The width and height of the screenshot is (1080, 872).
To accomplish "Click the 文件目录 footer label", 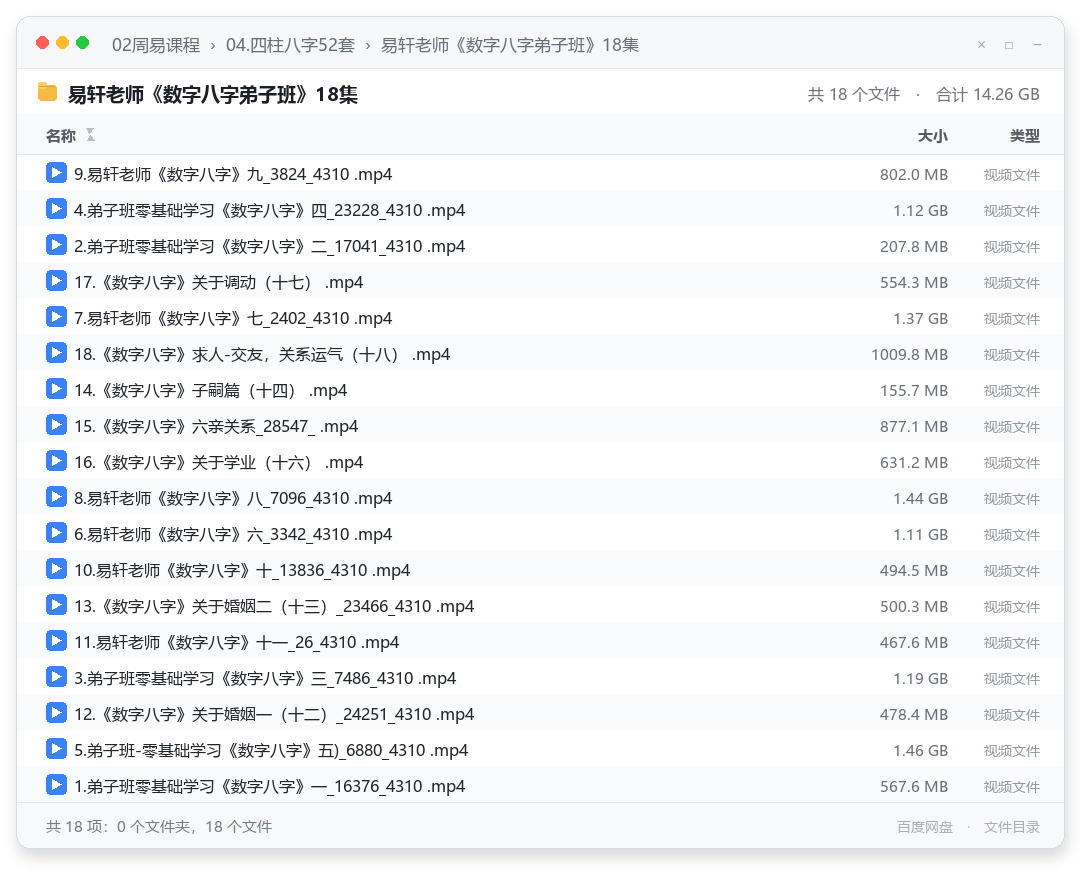I will pos(1012,827).
